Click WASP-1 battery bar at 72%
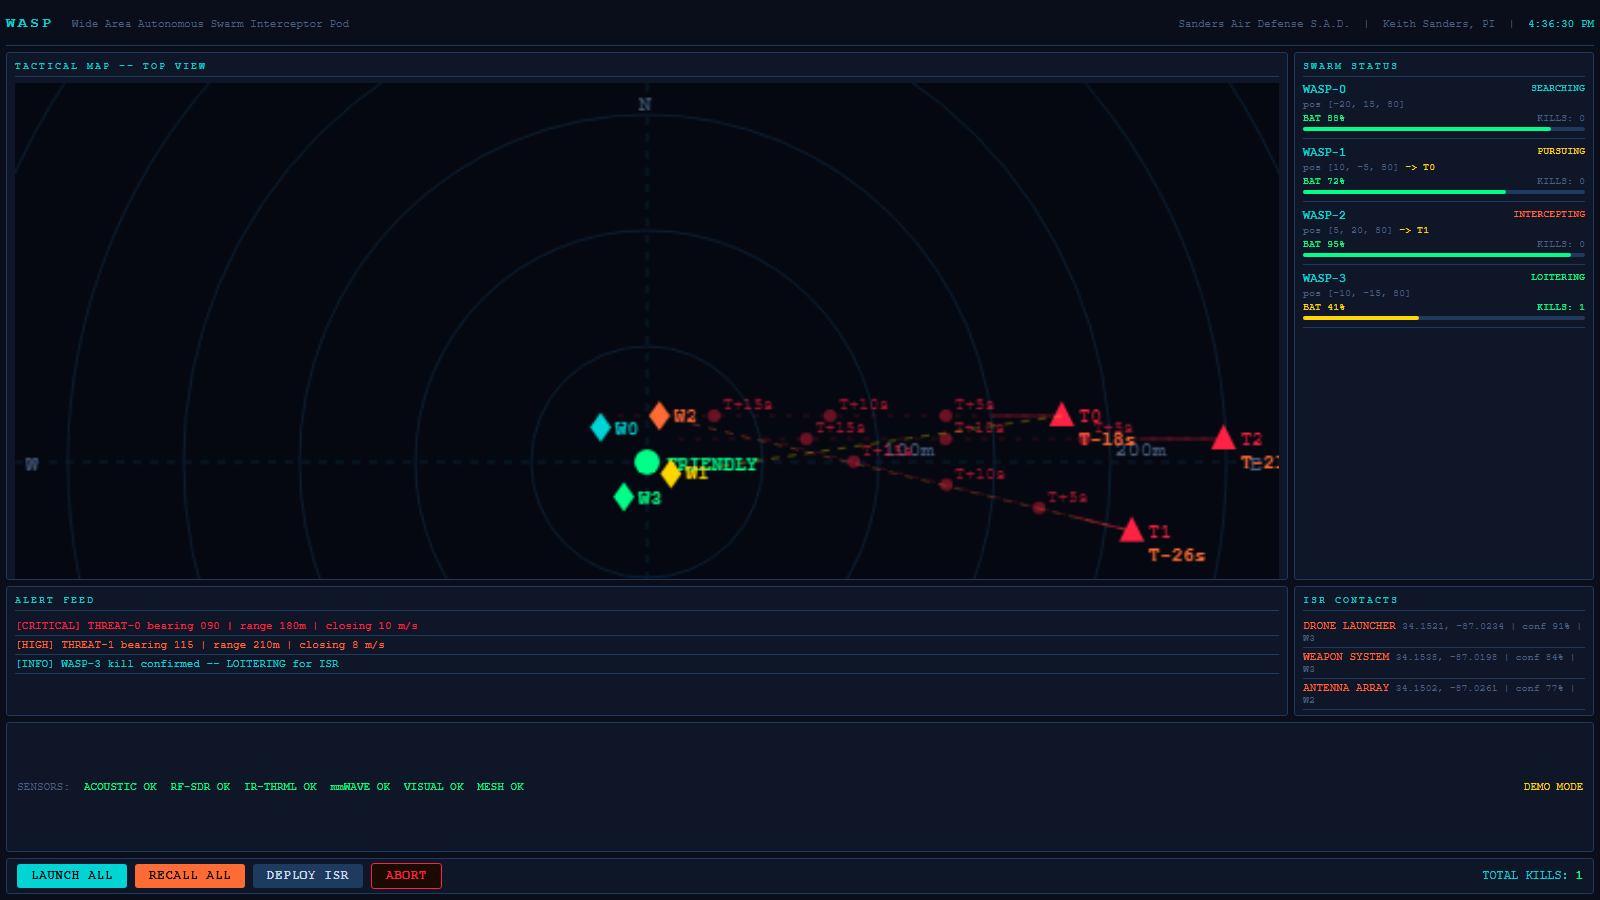1600x900 pixels. [x=1443, y=192]
